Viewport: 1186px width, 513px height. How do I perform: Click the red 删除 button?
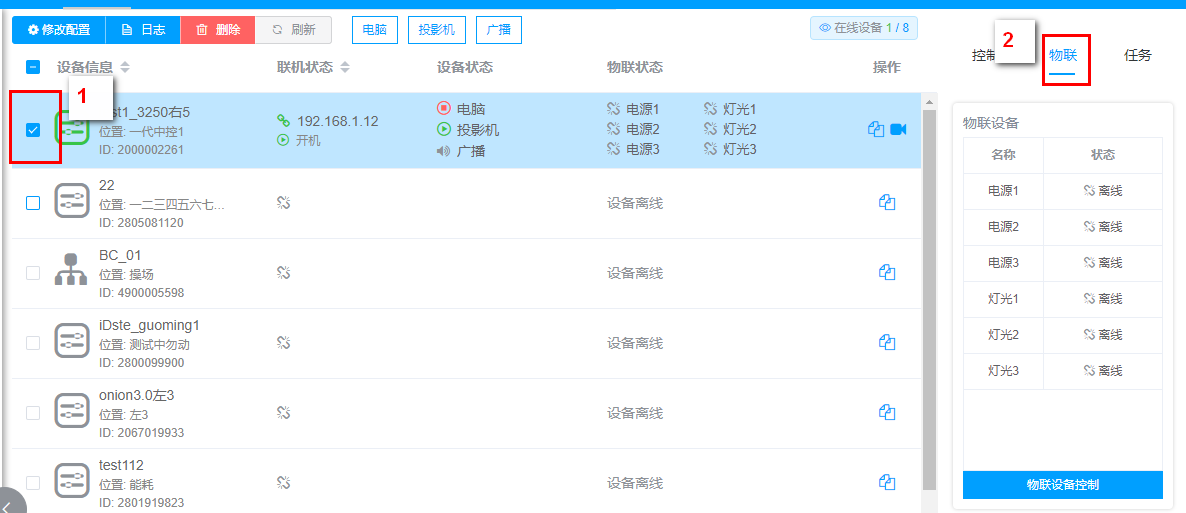217,30
